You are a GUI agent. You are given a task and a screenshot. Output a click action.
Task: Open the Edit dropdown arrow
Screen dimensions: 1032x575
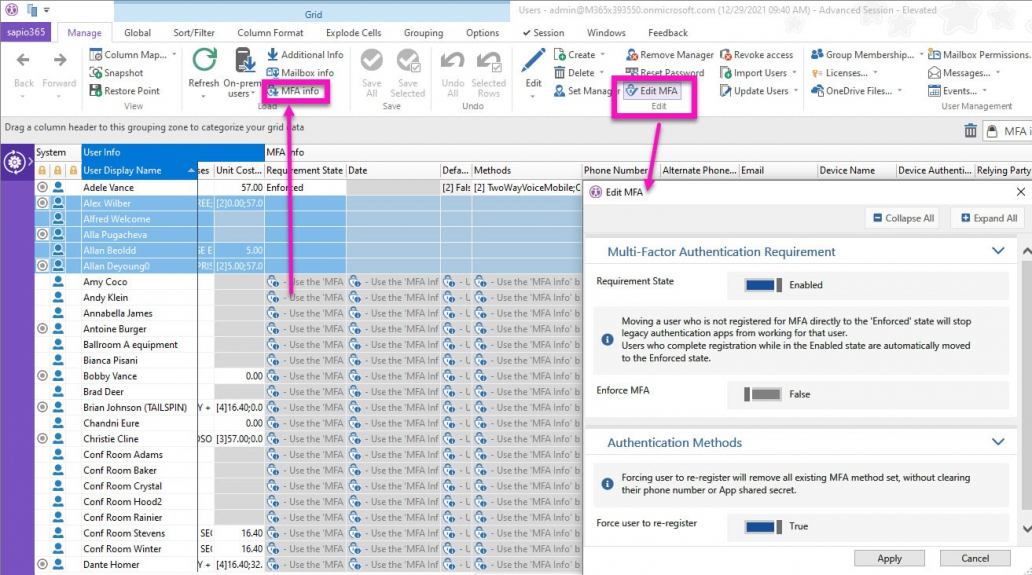[533, 96]
